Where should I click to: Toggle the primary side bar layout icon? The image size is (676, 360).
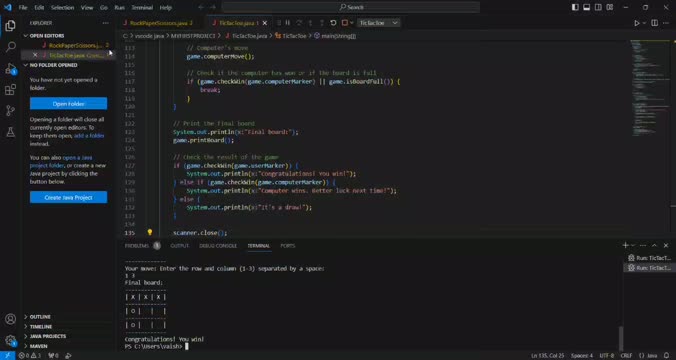coord(575,7)
